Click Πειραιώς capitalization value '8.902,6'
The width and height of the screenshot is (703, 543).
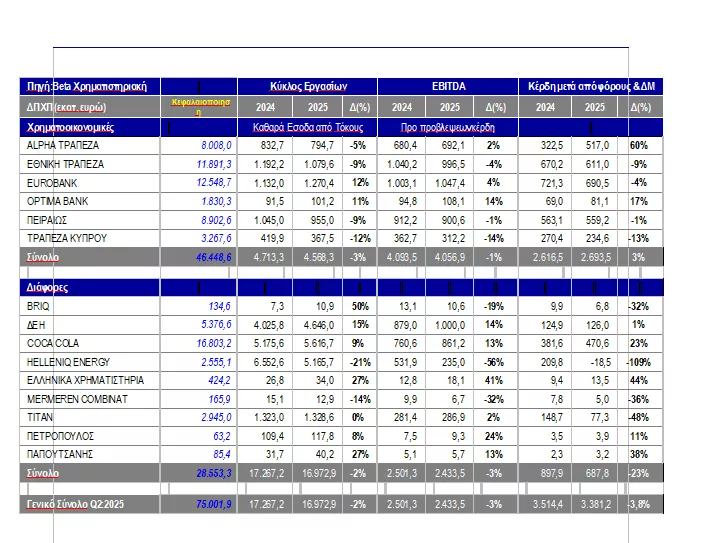216,220
